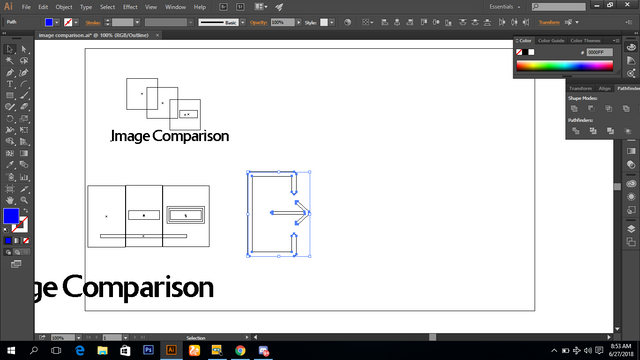Click the Intersect shape mode icon
The width and height of the screenshot is (640, 360).
pyautogui.click(x=609, y=109)
